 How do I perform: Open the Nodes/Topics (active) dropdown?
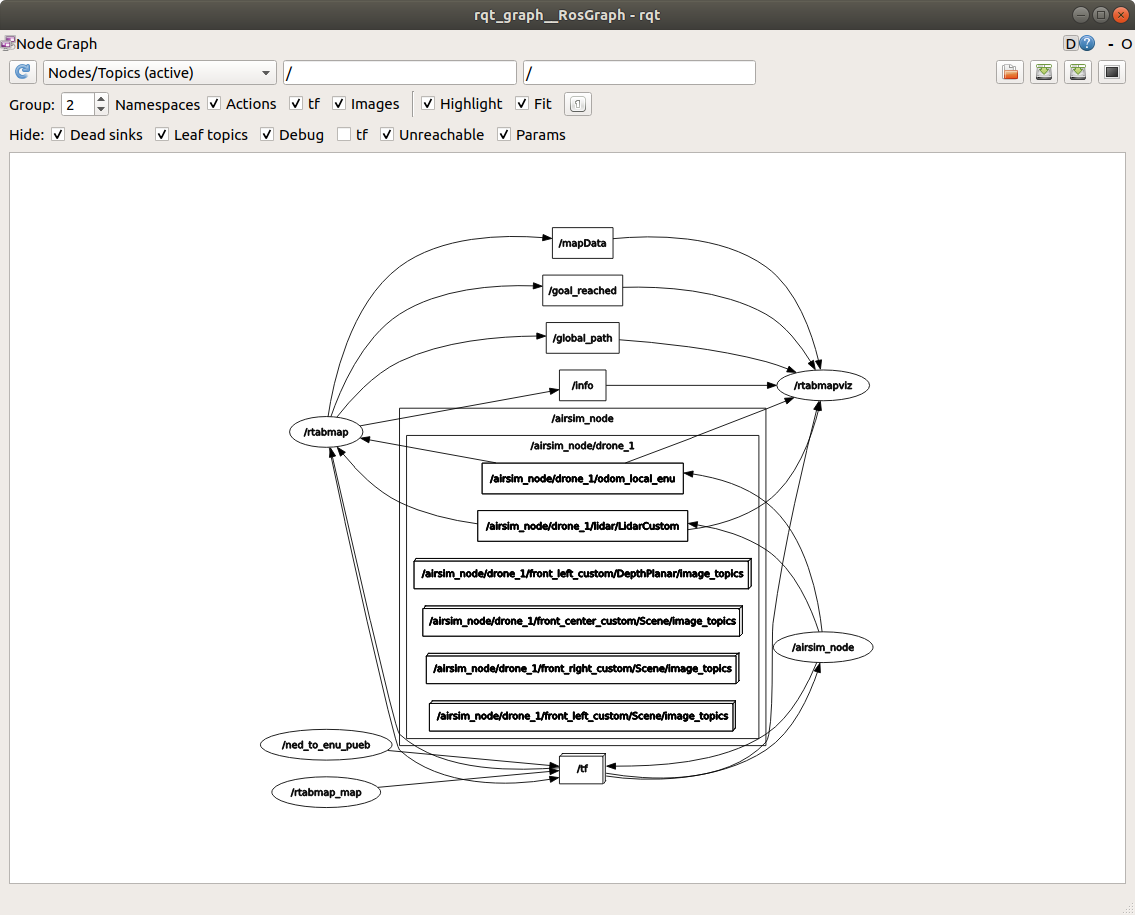160,73
